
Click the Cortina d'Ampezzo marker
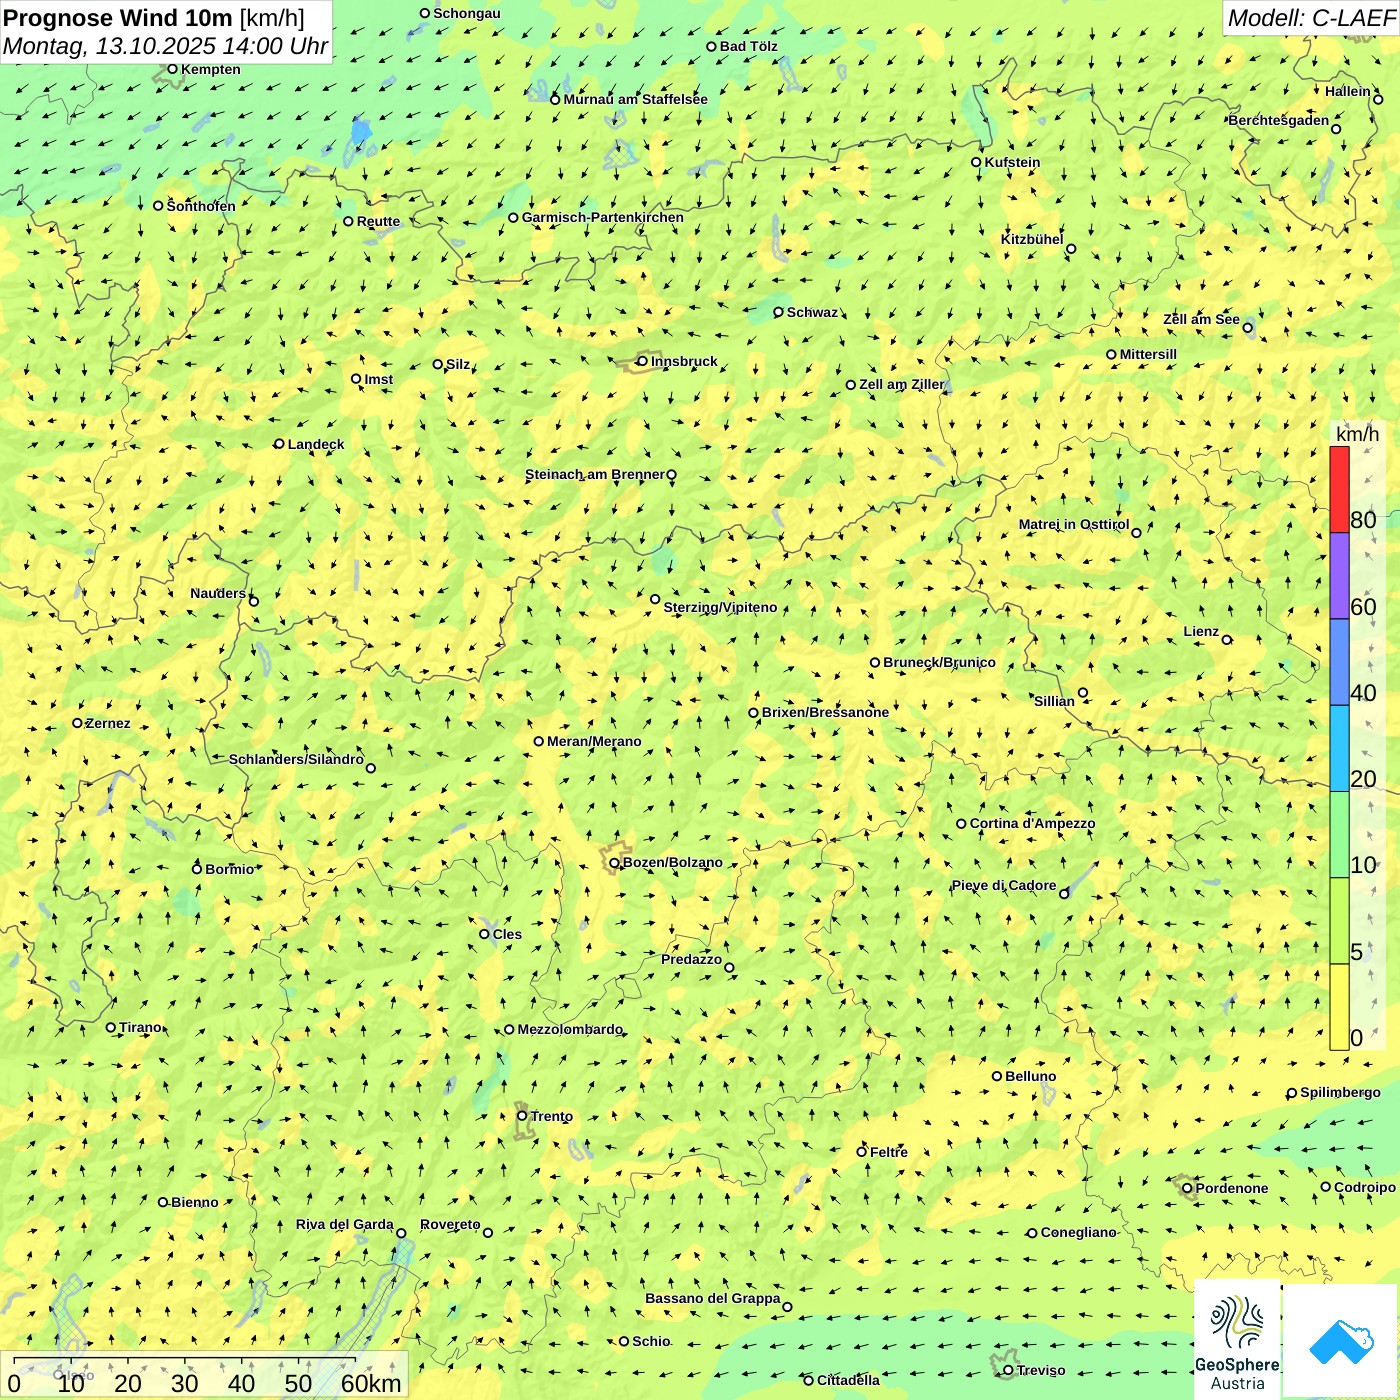coord(961,824)
